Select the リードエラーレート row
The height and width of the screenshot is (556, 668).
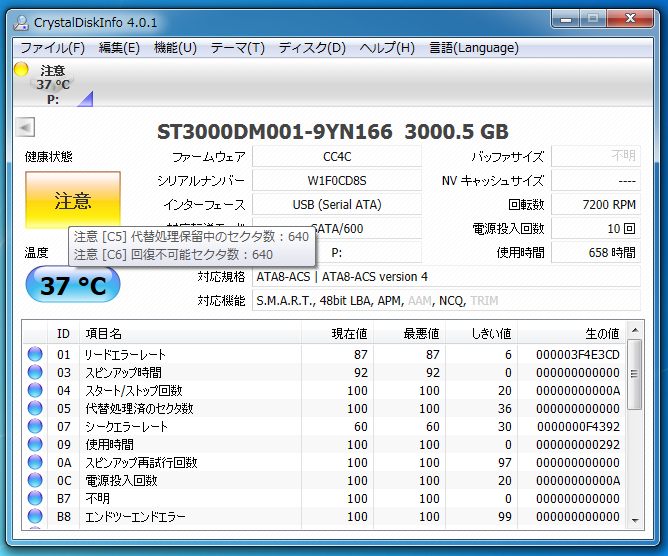point(324,354)
